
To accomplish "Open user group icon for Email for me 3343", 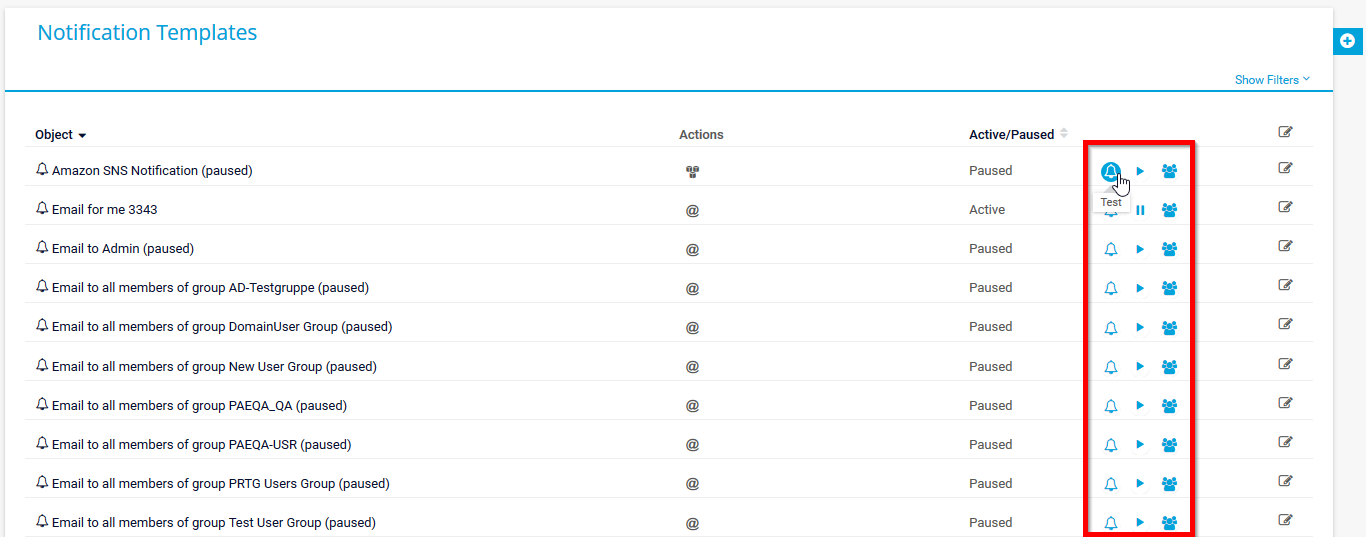I will pos(1169,210).
